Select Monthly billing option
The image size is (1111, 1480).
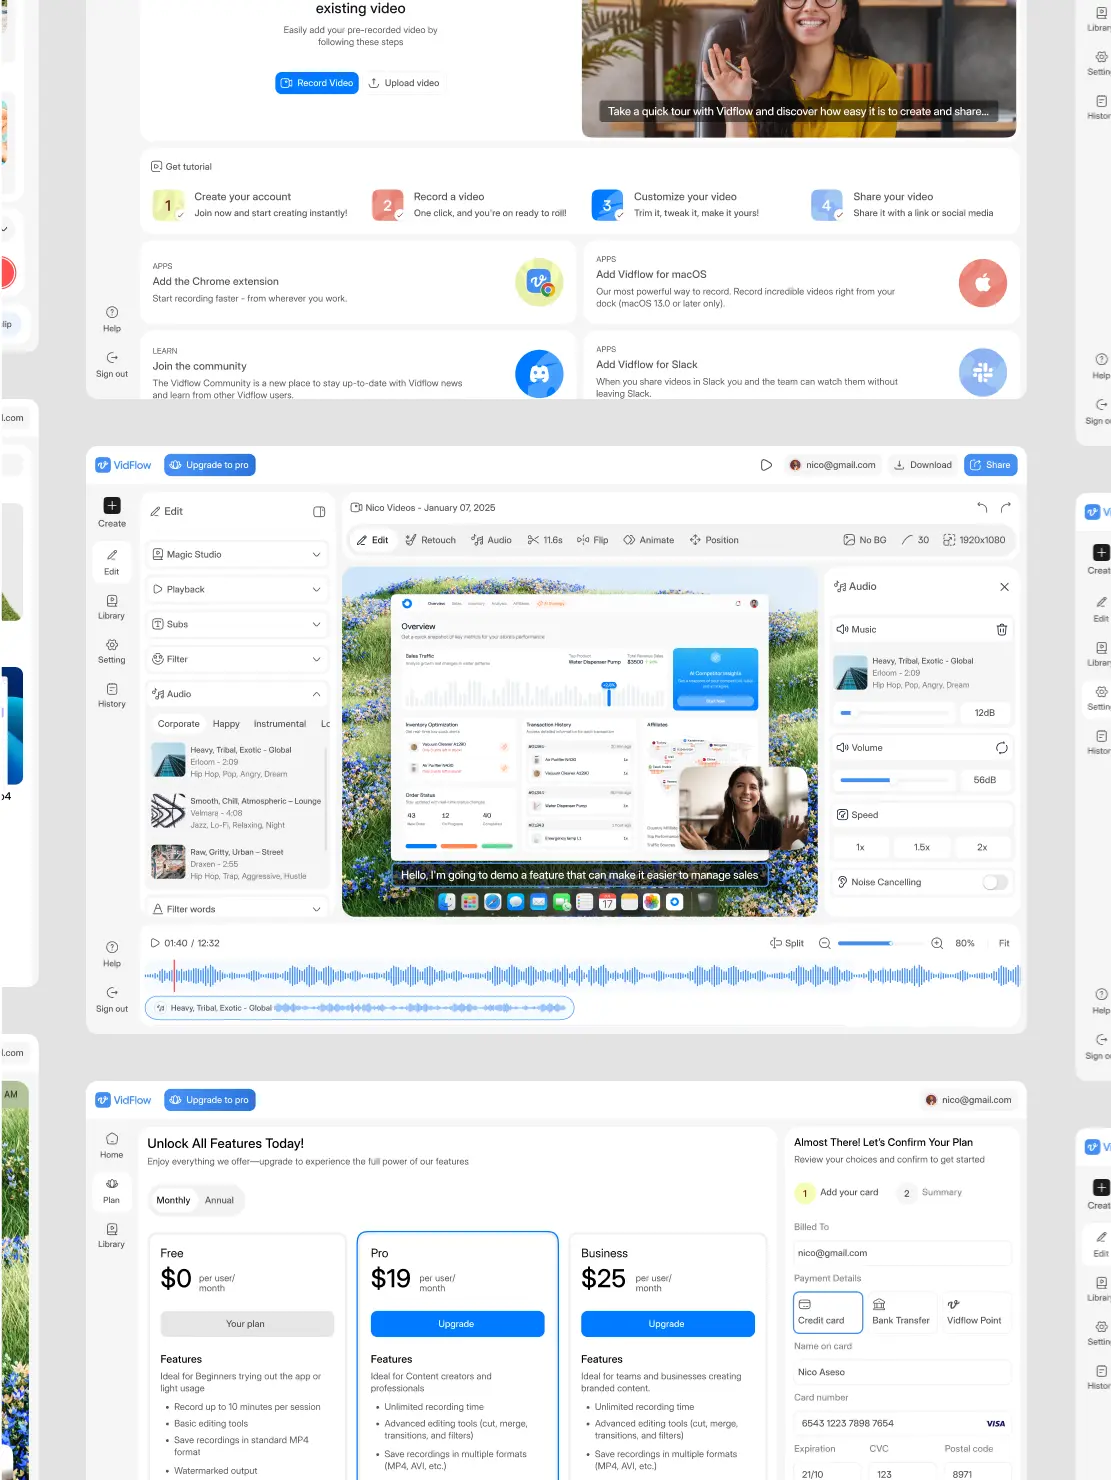click(x=173, y=1200)
